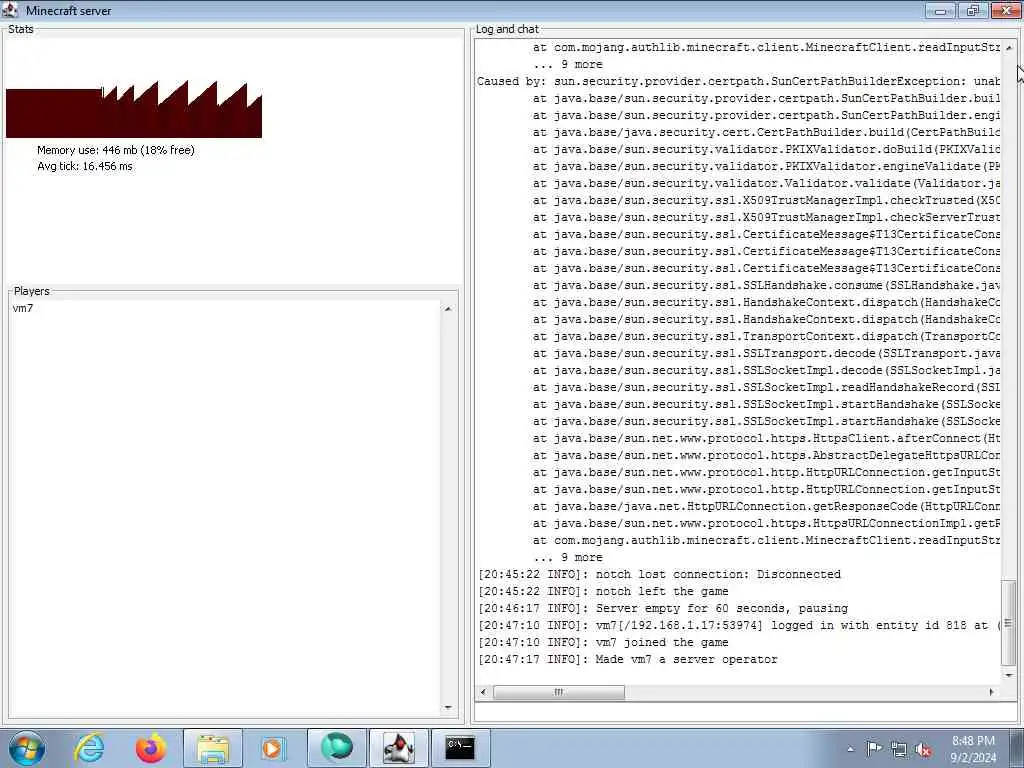Launch Firefox from the taskbar
The width and height of the screenshot is (1024, 768).
pos(151,748)
